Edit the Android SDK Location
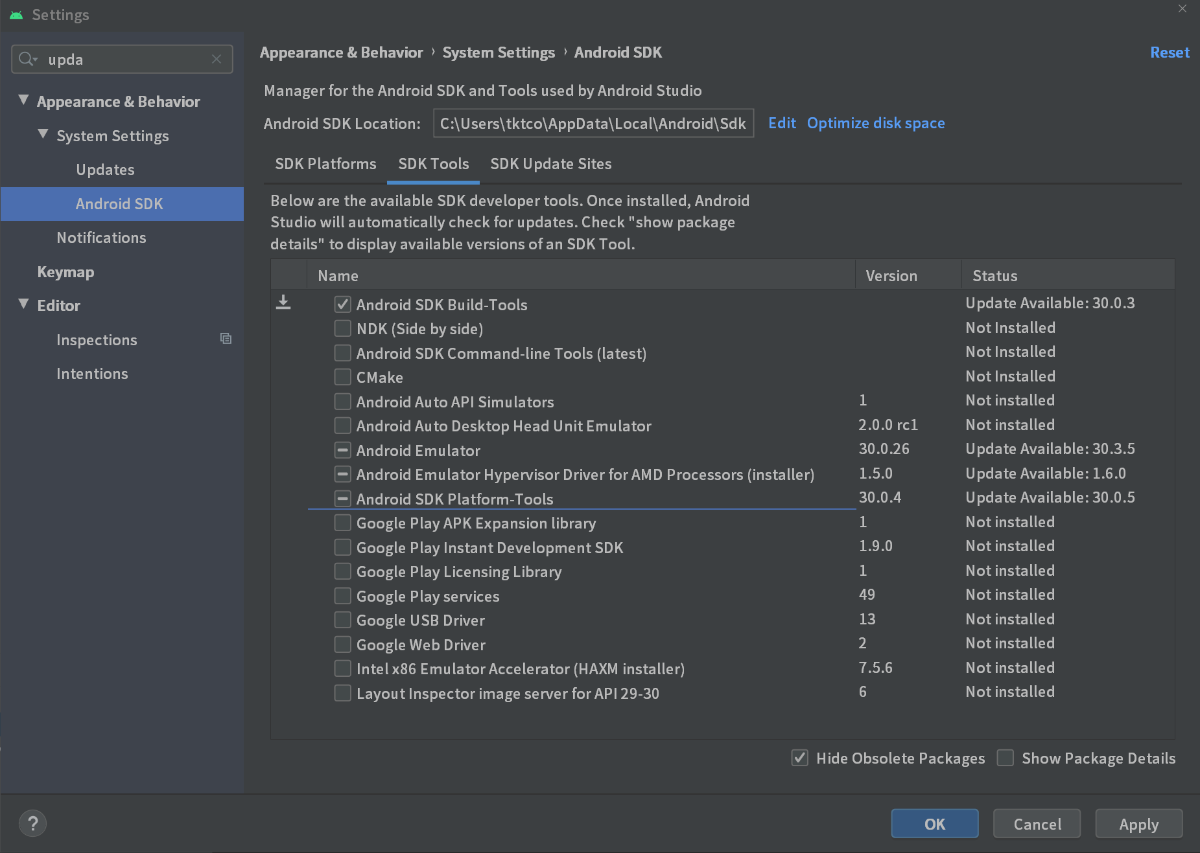The height and width of the screenshot is (853, 1200). click(x=781, y=122)
